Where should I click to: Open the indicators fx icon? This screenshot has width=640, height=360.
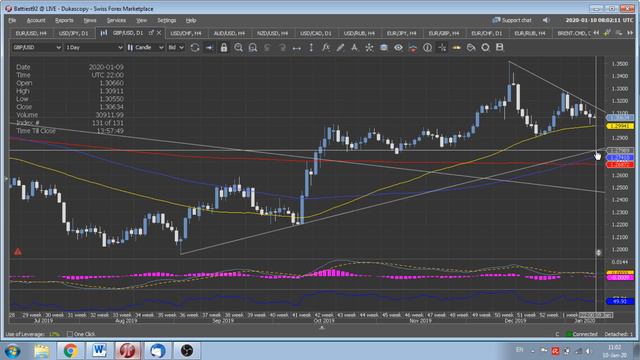pos(326,48)
